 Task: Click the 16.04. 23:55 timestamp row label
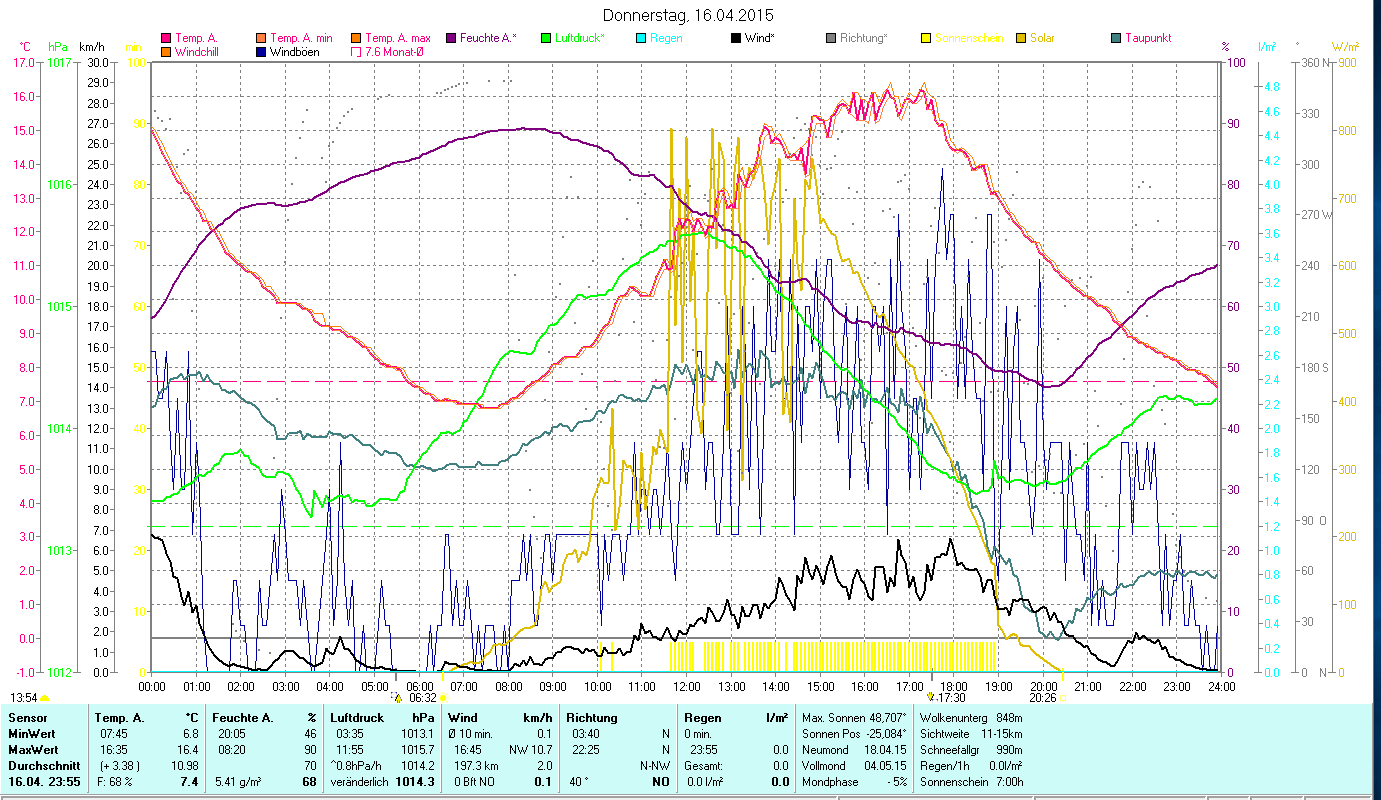[44, 782]
